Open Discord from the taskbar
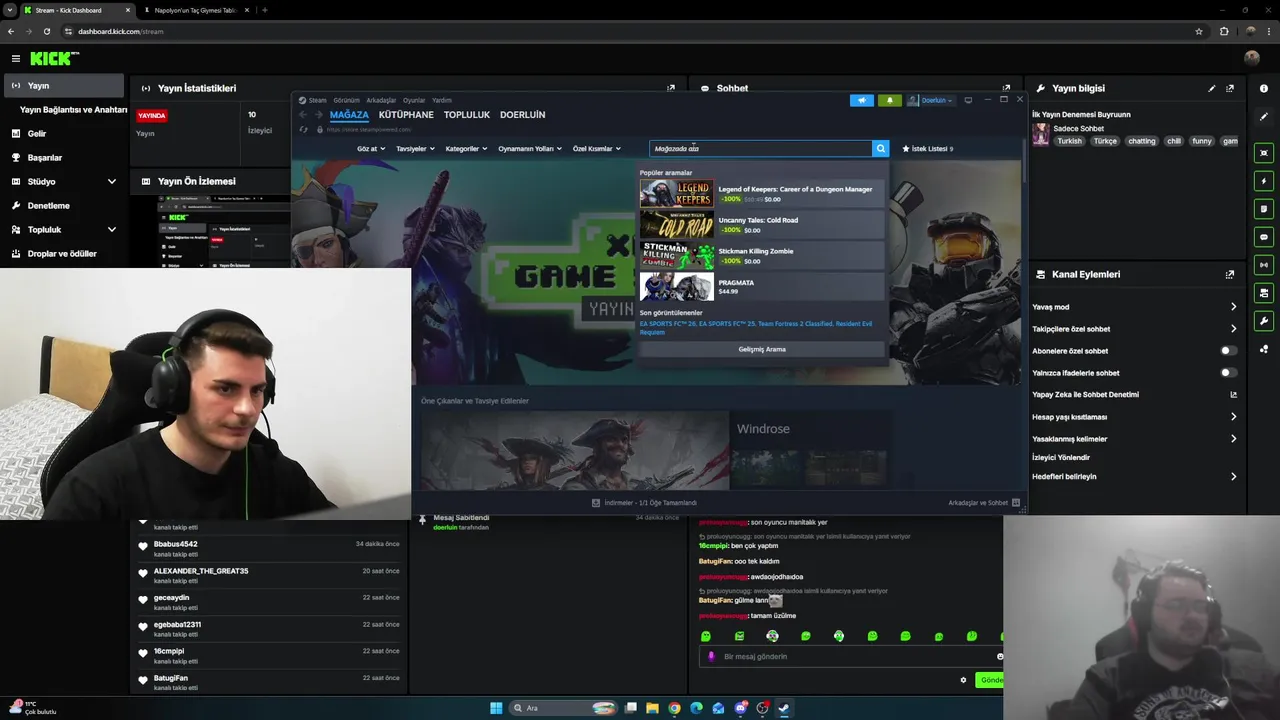The image size is (1280, 720). point(740,708)
